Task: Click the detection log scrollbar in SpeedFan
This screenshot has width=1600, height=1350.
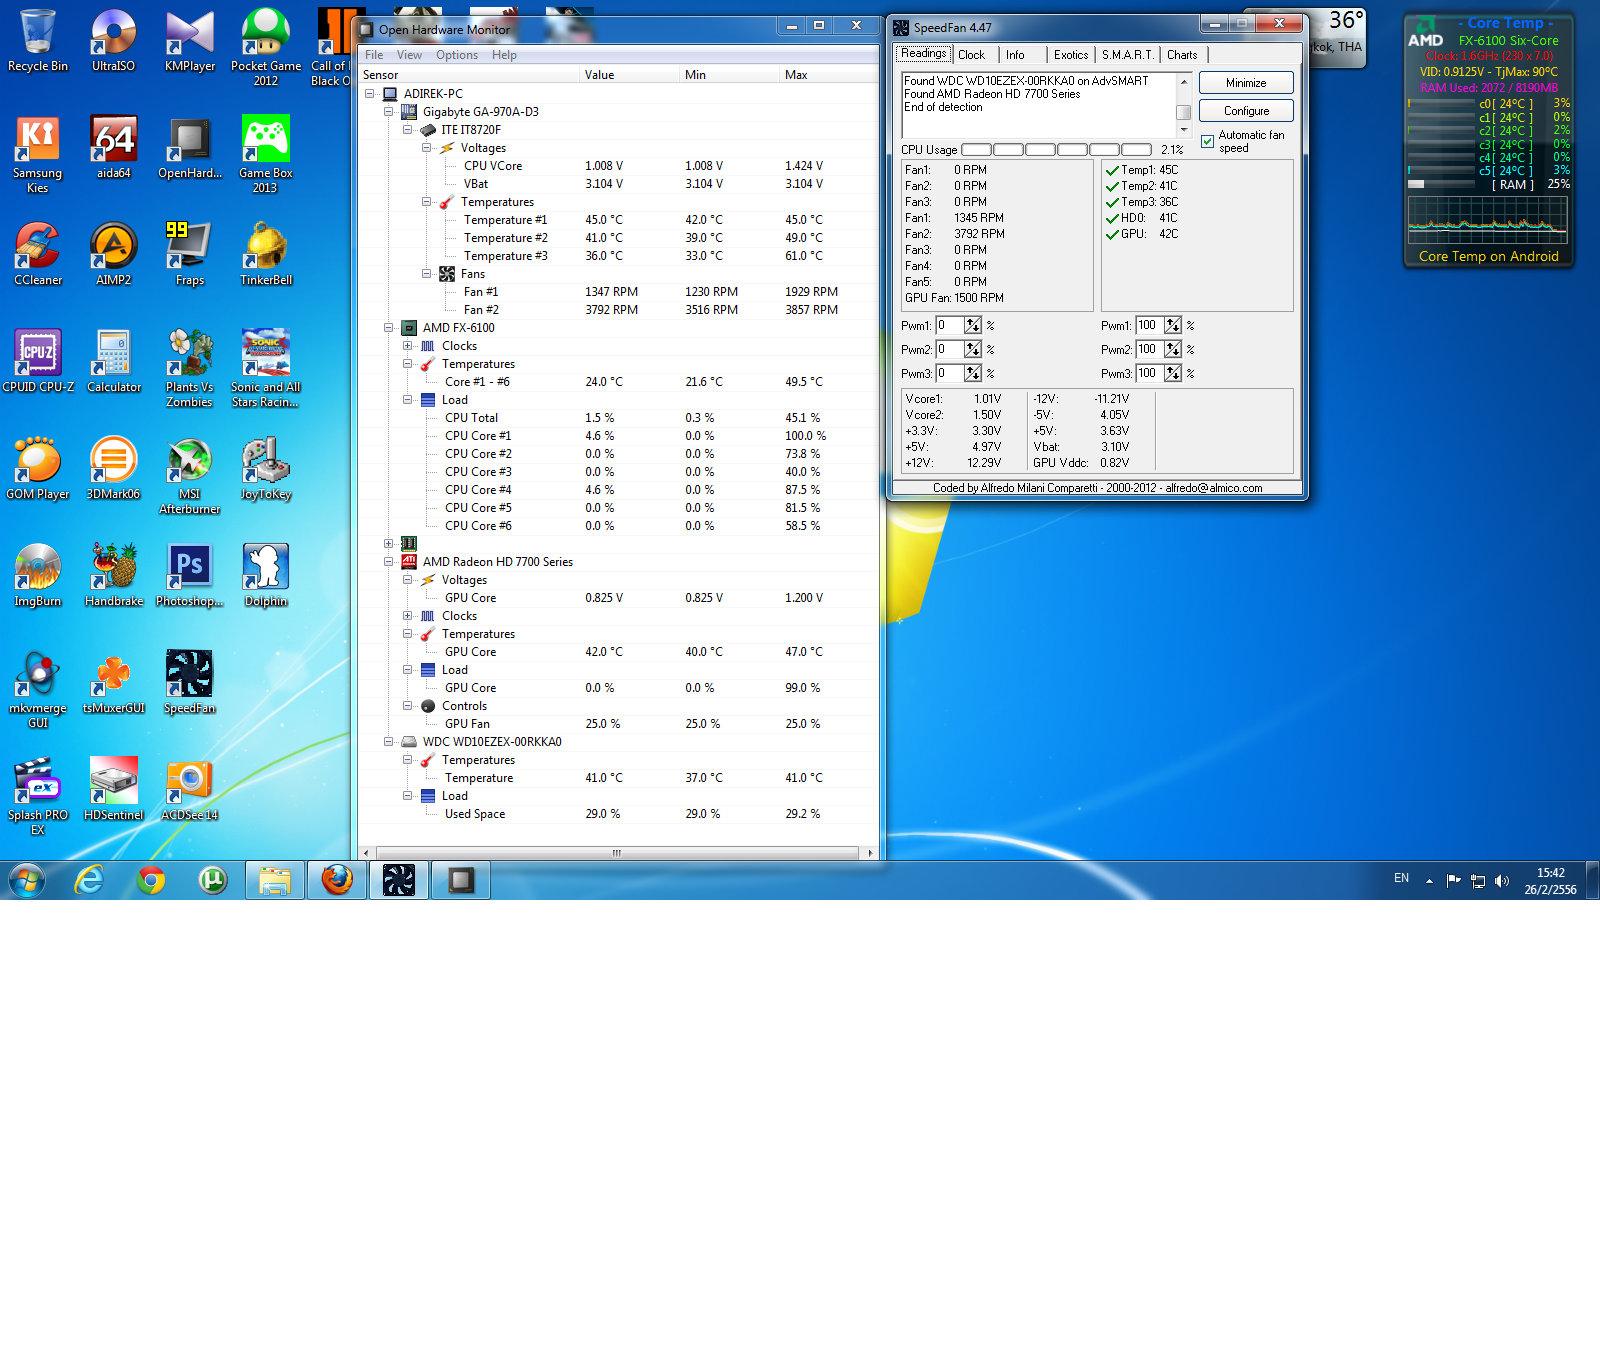Action: pyautogui.click(x=1184, y=105)
